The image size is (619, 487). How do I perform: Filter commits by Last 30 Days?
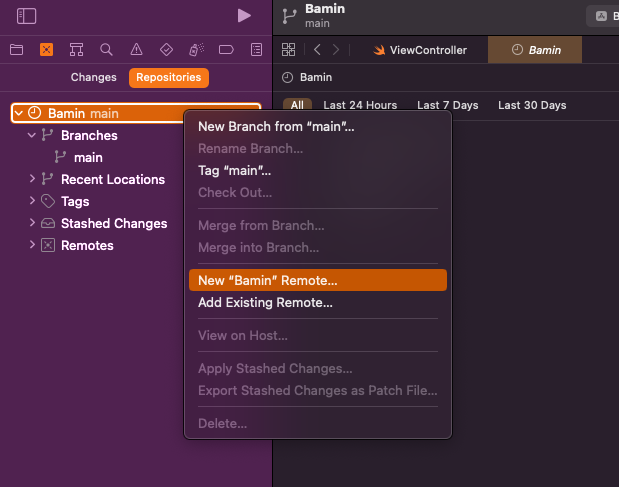(x=532, y=105)
